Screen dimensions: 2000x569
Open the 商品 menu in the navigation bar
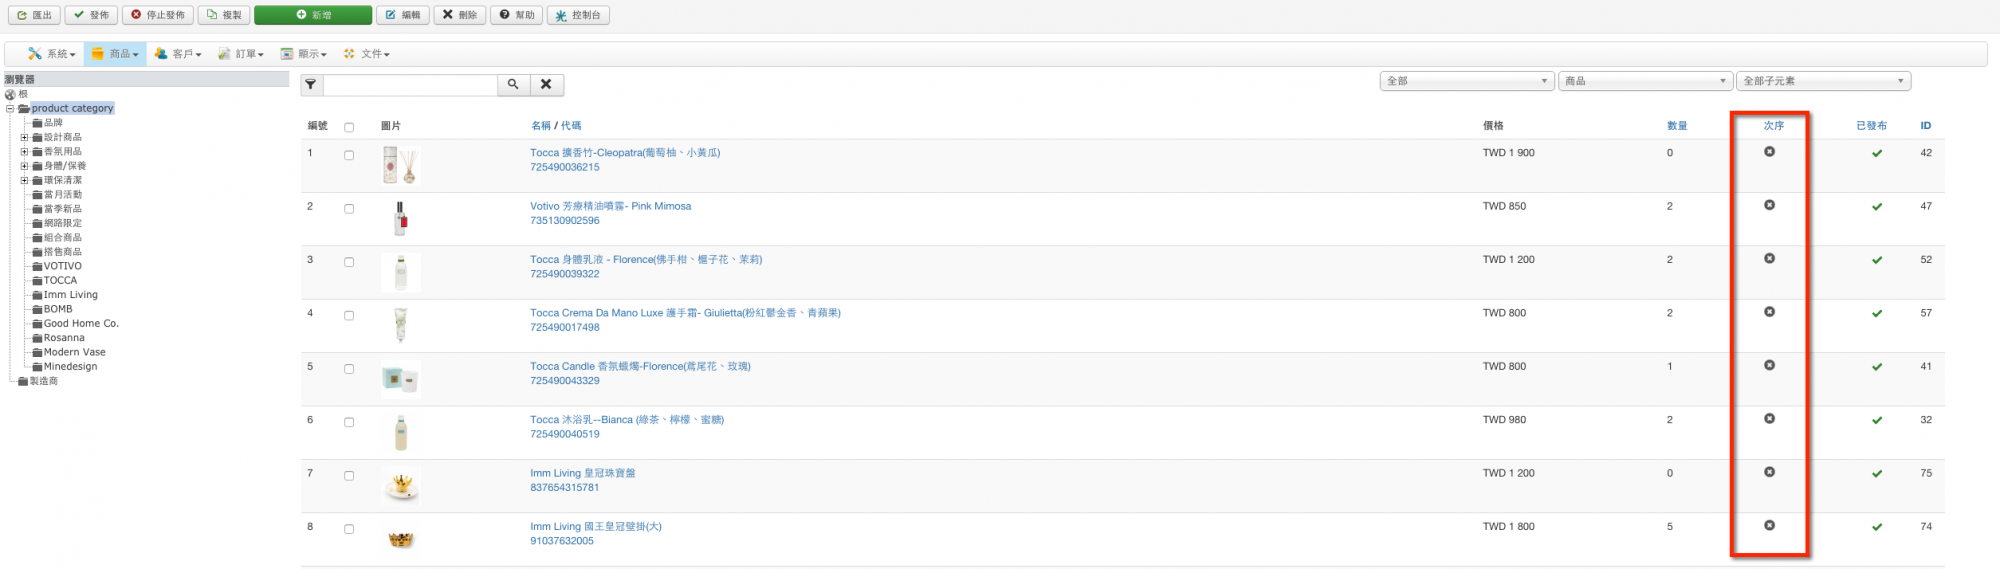click(x=116, y=54)
